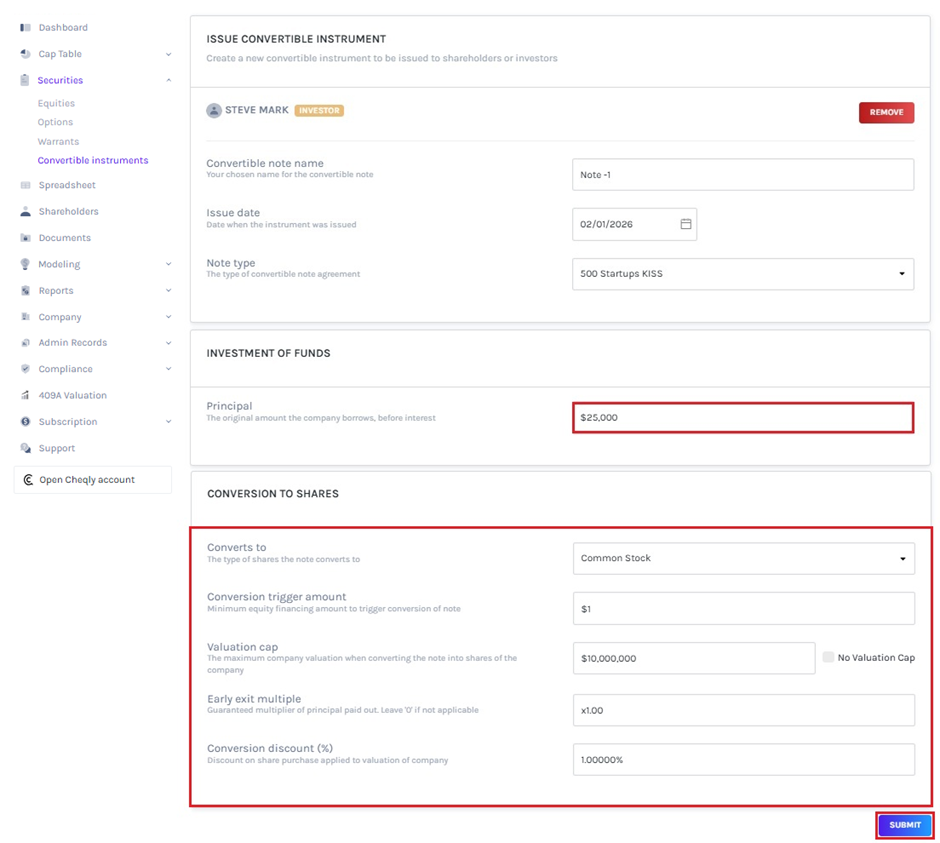The height and width of the screenshot is (843, 940).
Task: Click the Principal amount input field
Action: [742, 417]
